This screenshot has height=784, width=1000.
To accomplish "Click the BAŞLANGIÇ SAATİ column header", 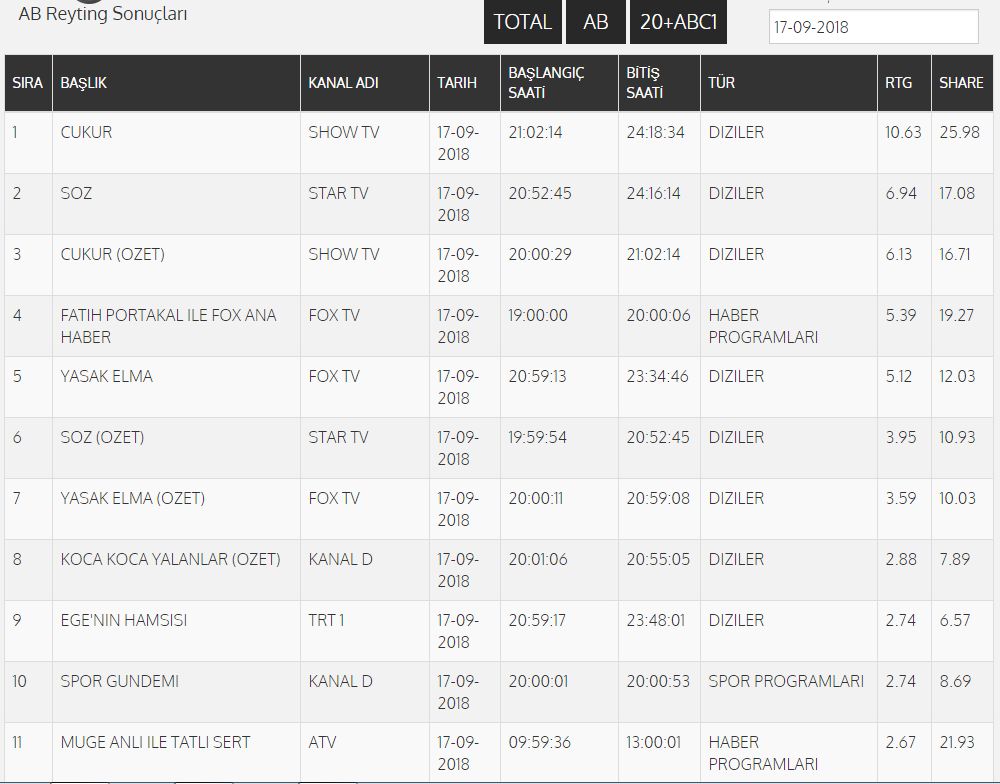I will coord(559,83).
